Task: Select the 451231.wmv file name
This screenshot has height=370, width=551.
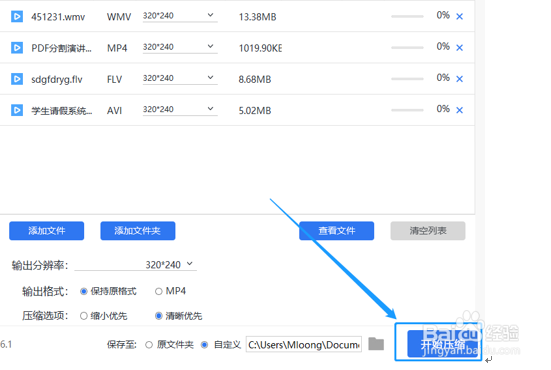Action: pyautogui.click(x=58, y=17)
